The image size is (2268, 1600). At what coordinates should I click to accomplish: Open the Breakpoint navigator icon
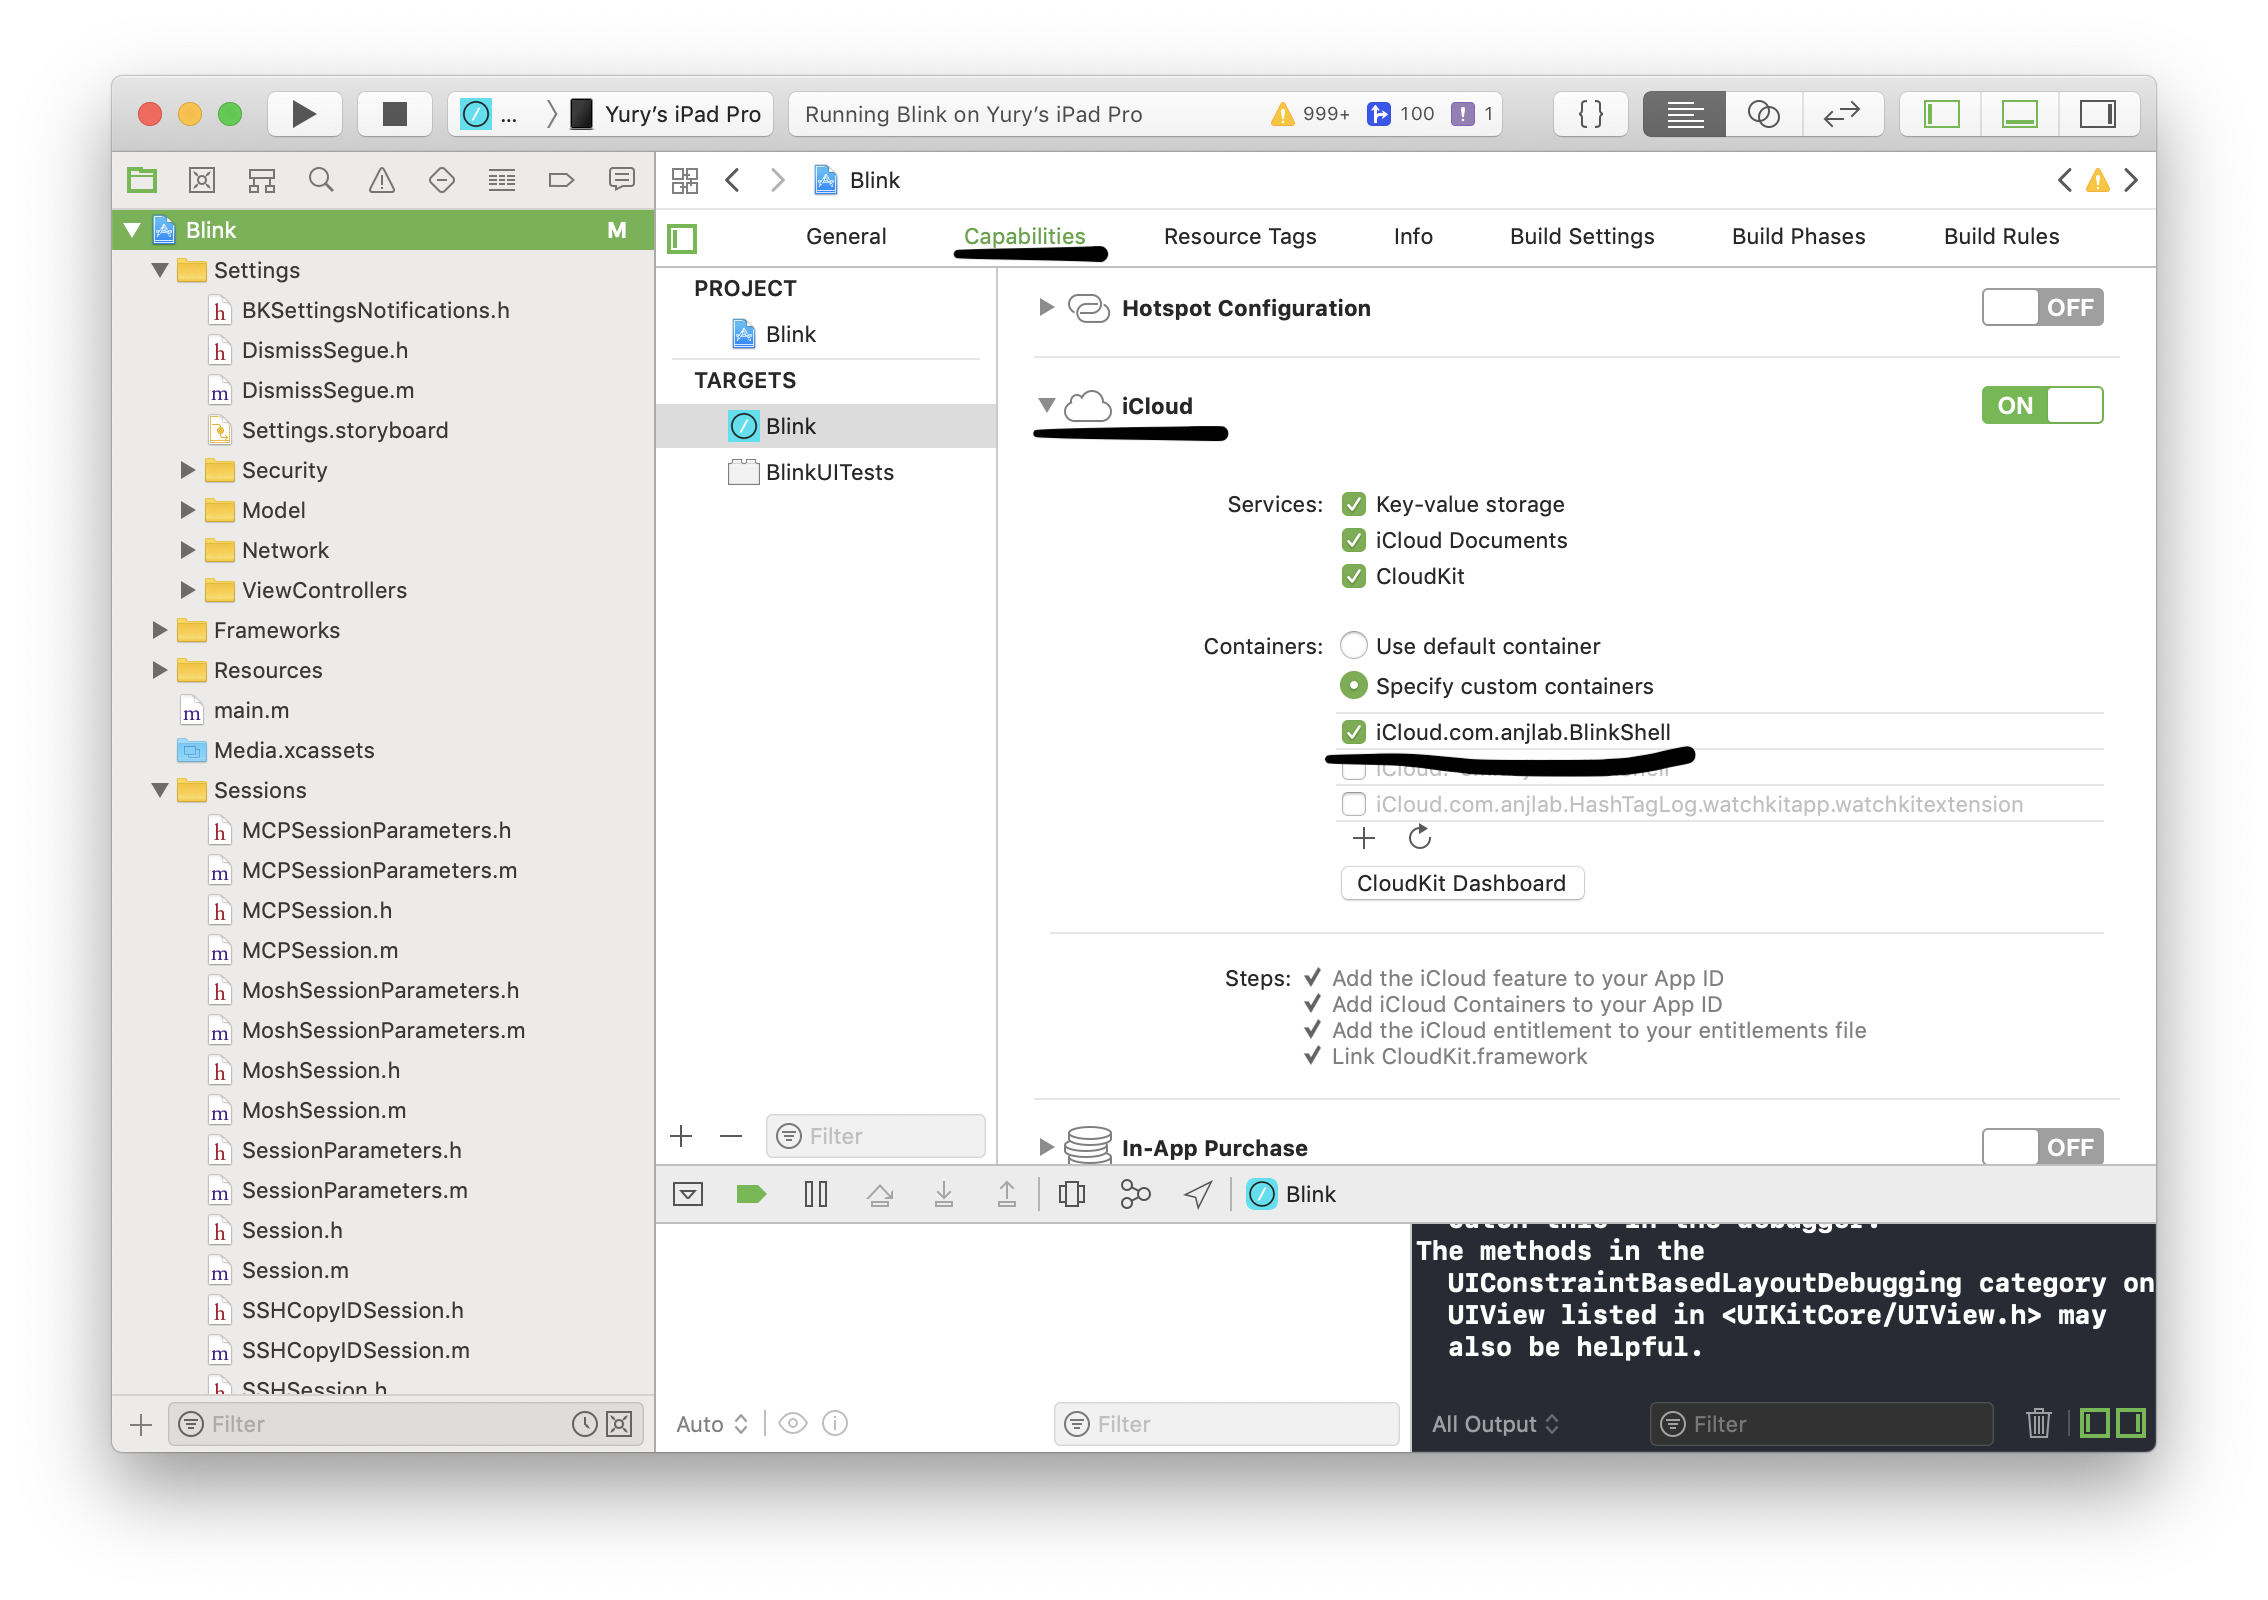tap(561, 180)
